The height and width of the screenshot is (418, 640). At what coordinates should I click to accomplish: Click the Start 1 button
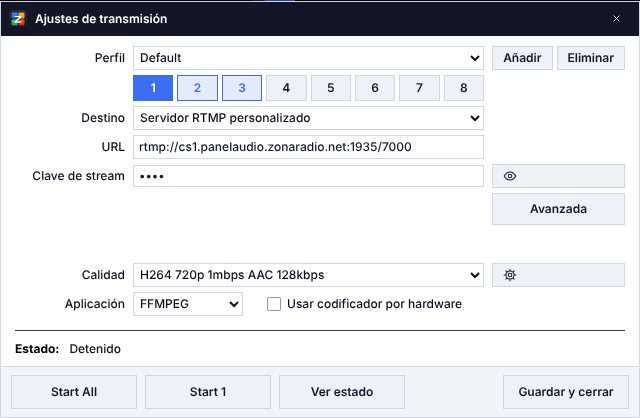[x=208, y=392]
